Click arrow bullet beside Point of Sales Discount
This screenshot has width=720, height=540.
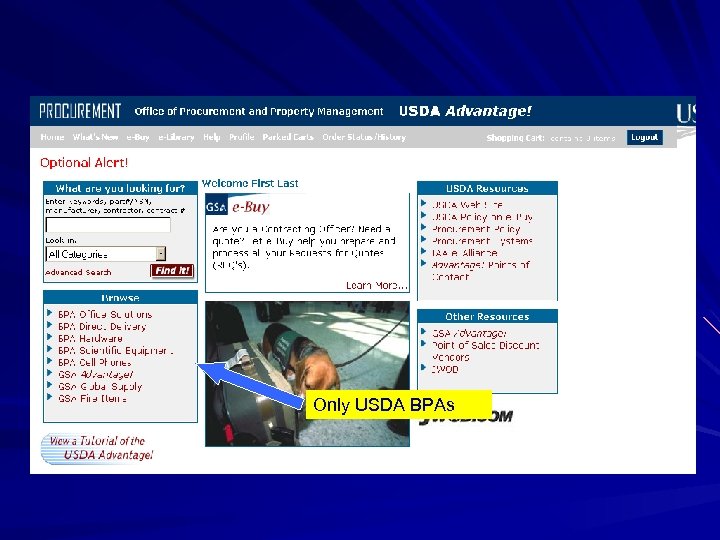point(424,343)
